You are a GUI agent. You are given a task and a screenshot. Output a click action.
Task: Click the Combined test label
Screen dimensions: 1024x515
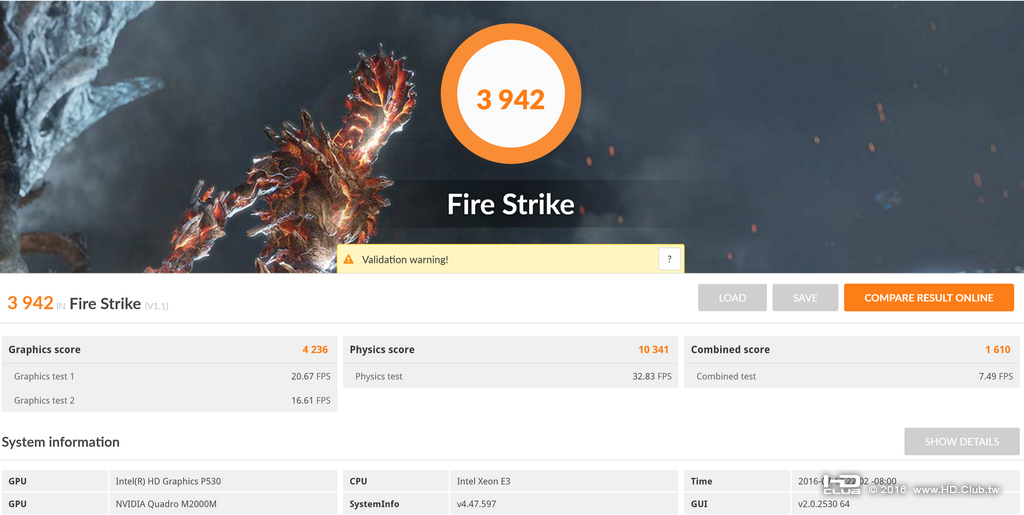click(726, 377)
